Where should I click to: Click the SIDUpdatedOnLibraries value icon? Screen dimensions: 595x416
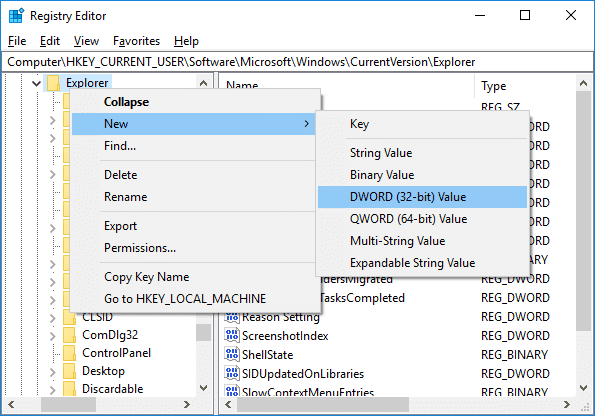[x=232, y=373]
